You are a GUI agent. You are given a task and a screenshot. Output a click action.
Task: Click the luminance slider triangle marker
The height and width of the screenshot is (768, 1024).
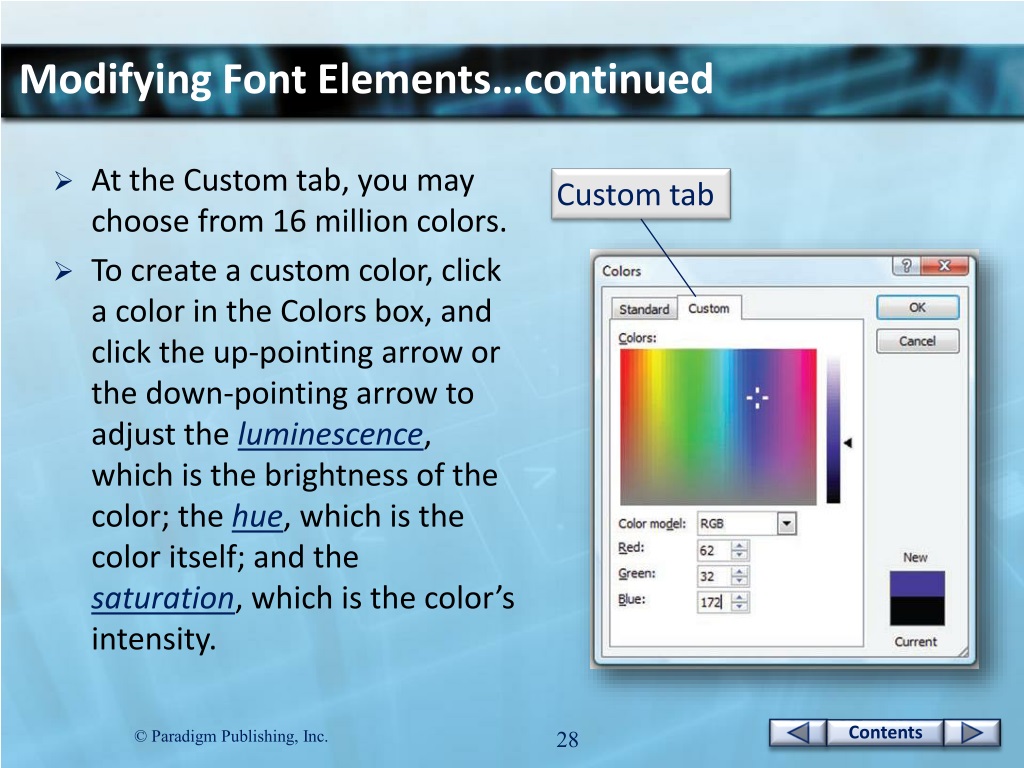848,443
